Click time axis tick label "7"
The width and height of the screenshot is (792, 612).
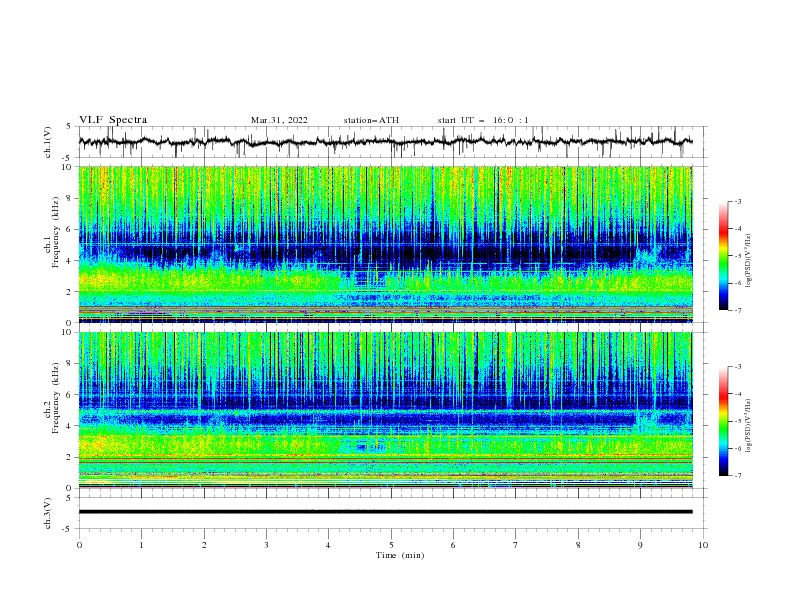pos(516,545)
